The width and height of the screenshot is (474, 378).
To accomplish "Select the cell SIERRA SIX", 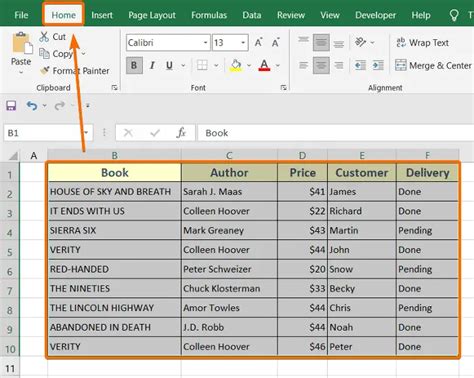I will [x=114, y=230].
